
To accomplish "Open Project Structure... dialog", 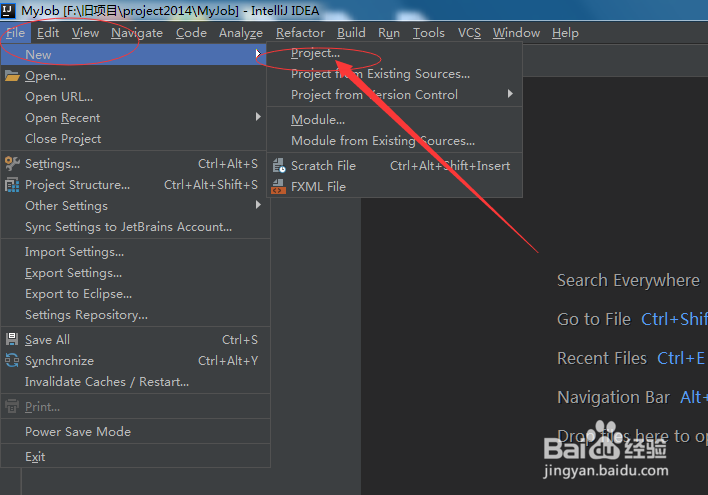I will click(x=134, y=185).
